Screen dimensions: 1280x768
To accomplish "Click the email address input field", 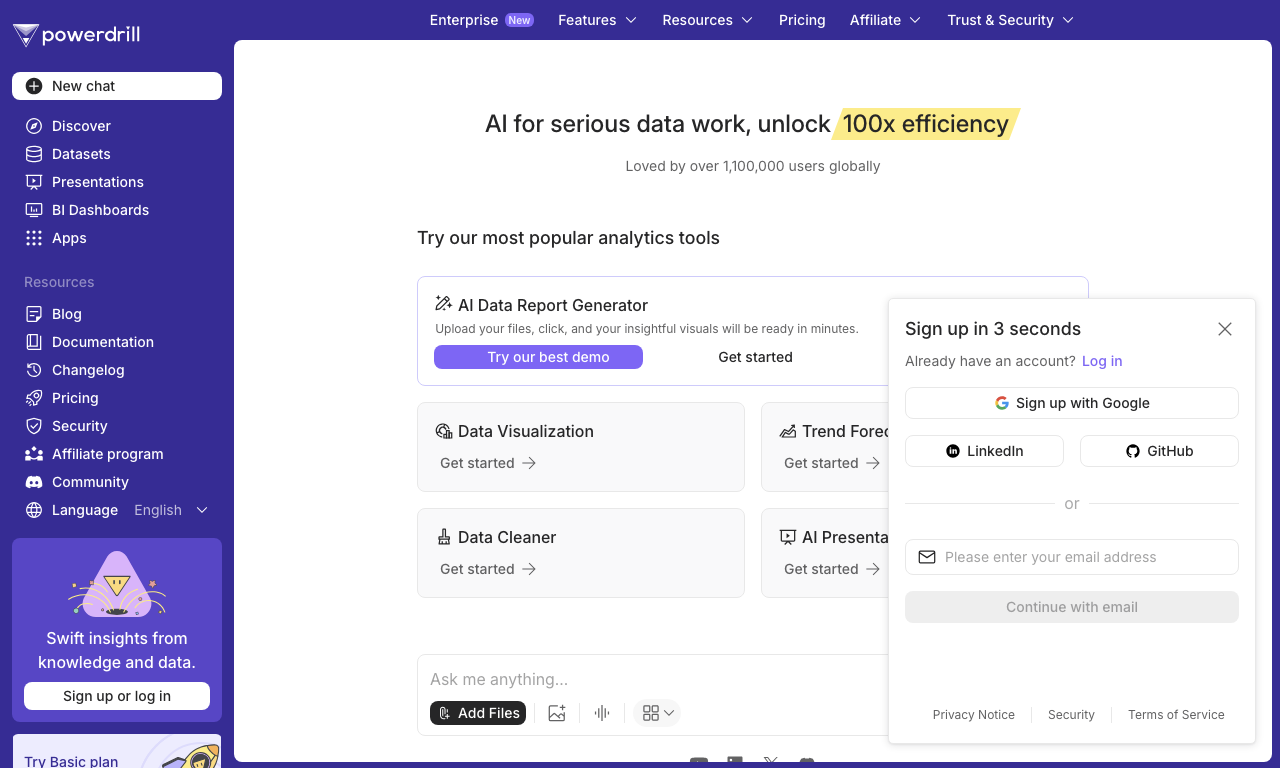I will pyautogui.click(x=1072, y=557).
